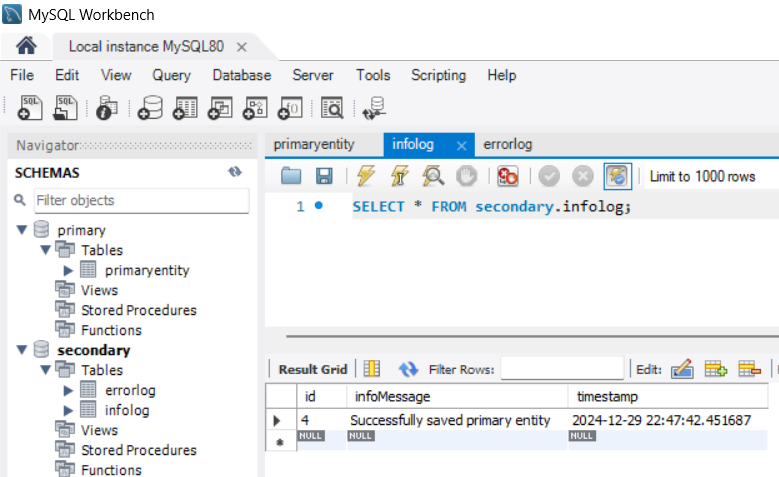The image size is (779, 477).
Task: Create a new schema toolbar icon
Action: click(150, 108)
